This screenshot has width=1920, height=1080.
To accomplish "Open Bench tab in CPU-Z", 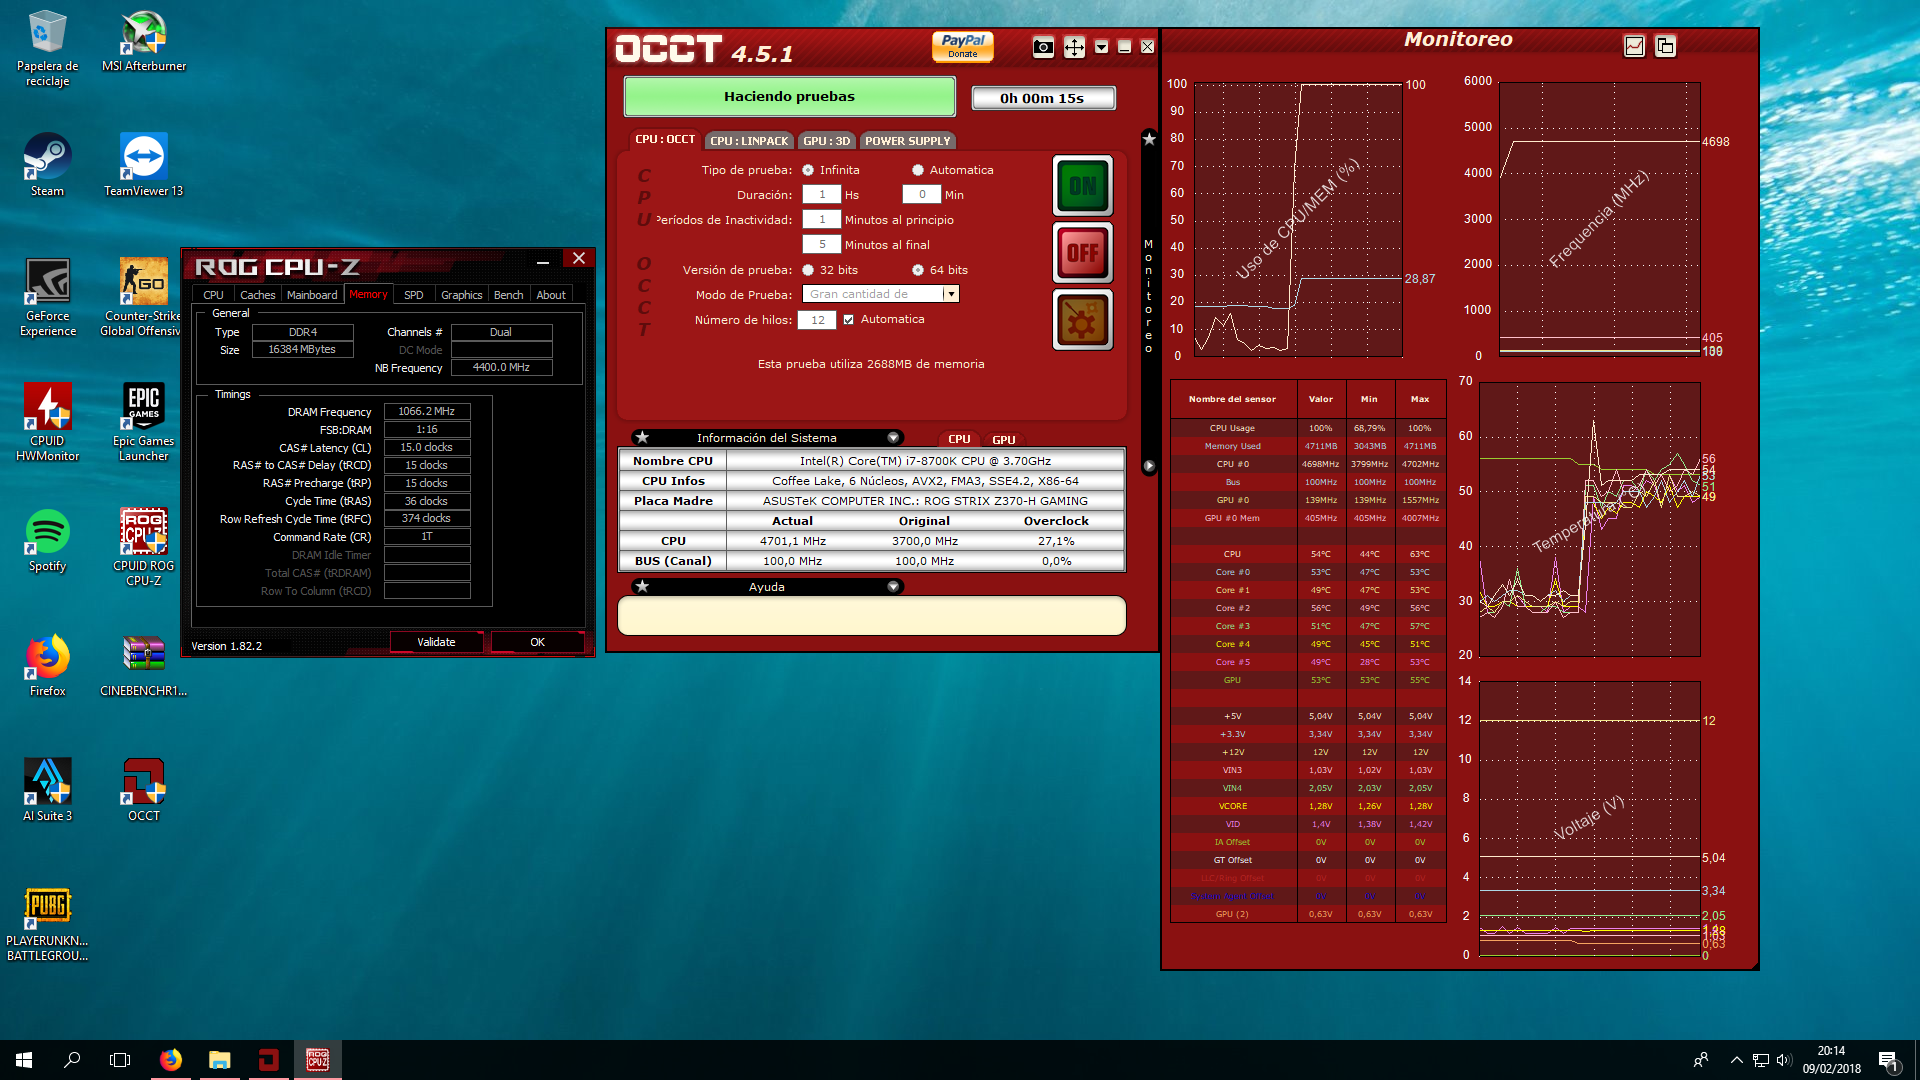I will click(x=508, y=295).
